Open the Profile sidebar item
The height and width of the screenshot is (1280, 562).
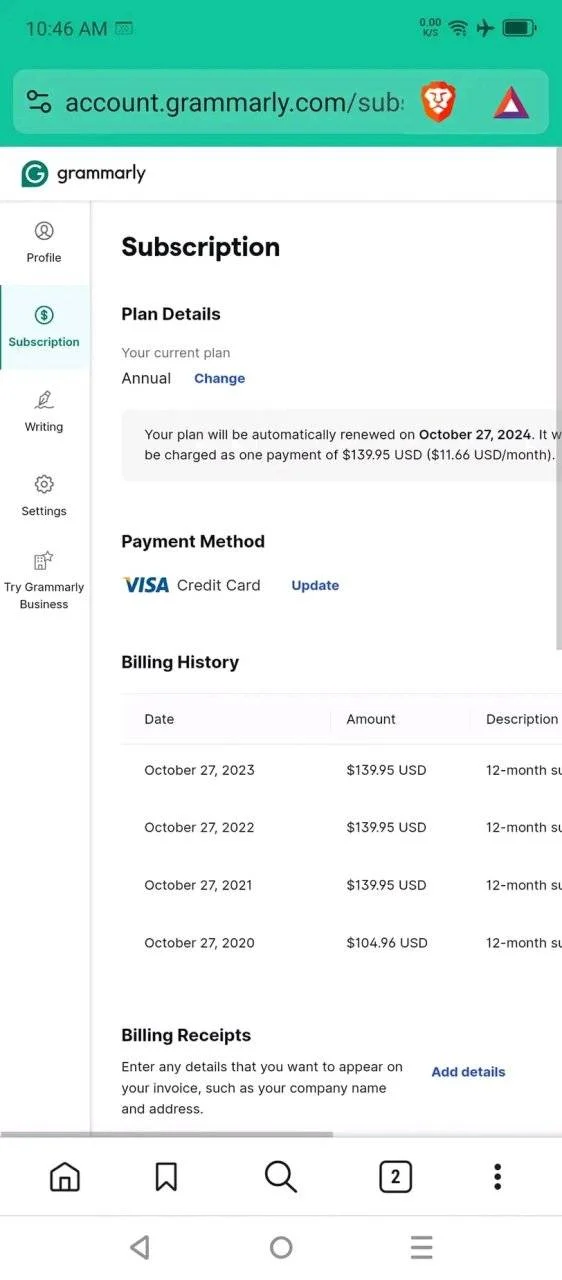coord(44,243)
